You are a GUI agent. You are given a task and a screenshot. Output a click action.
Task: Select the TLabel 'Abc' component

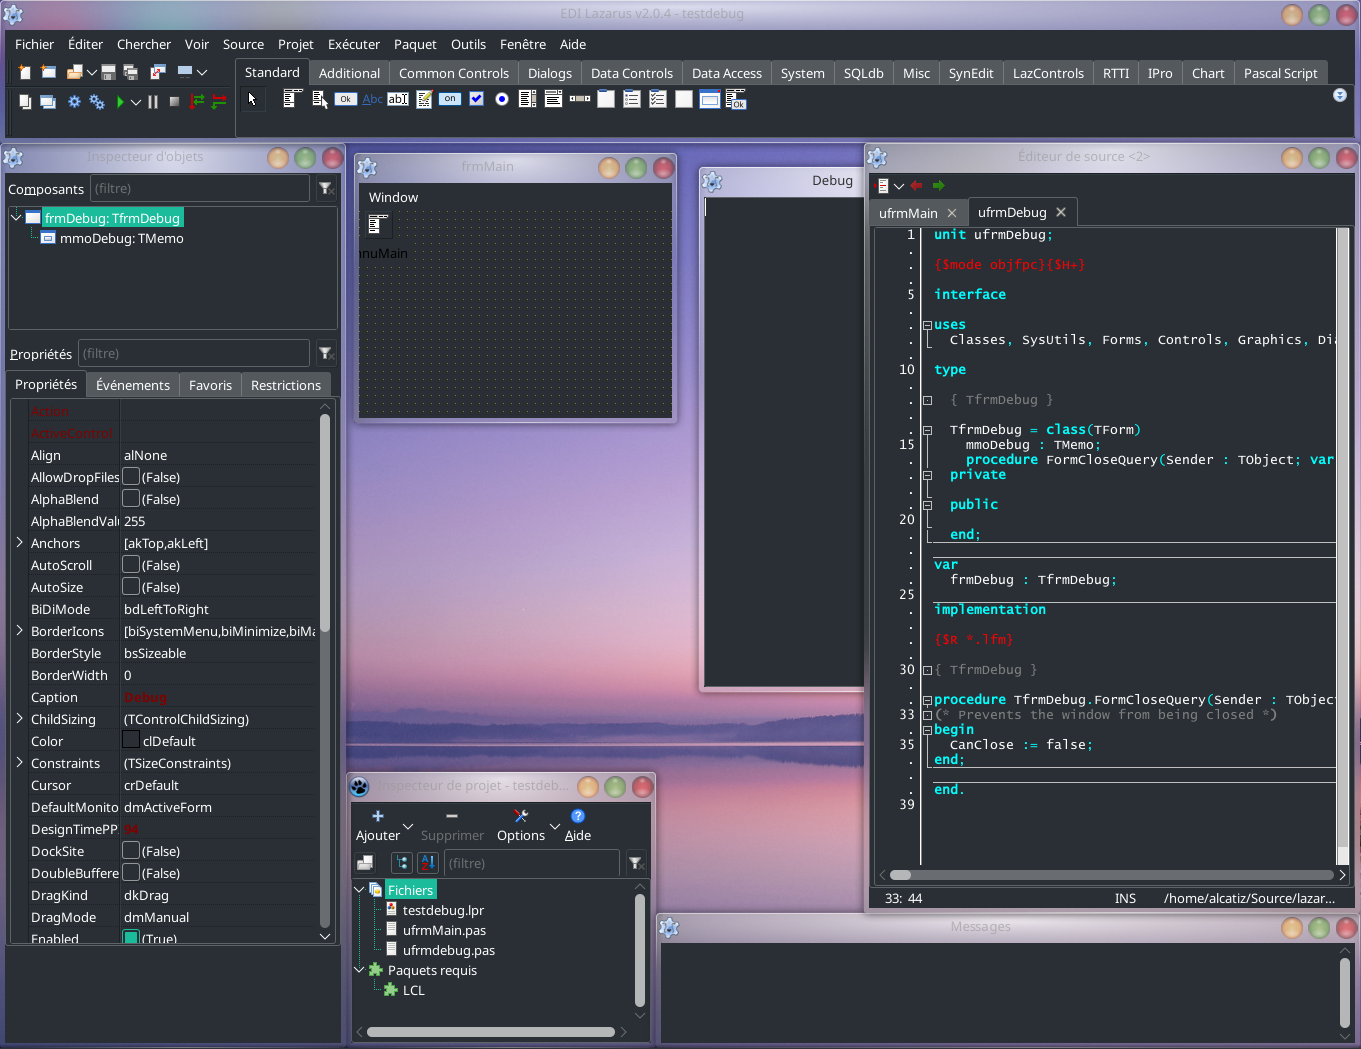372,99
